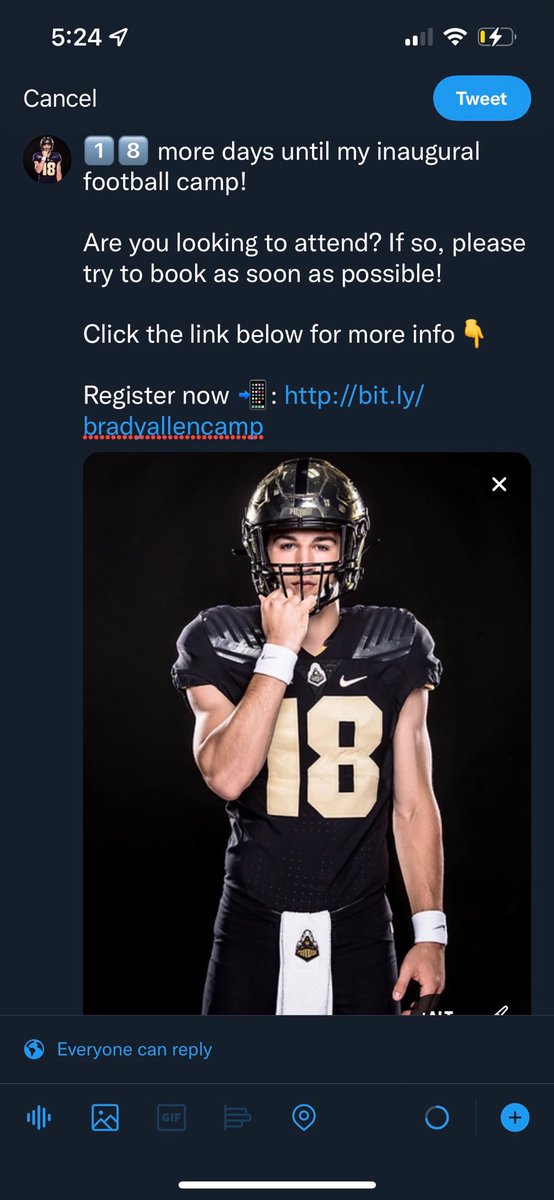Screen dimensions: 554x1200
Task: Tap the profile avatar next to the tweet
Action: click(x=47, y=160)
